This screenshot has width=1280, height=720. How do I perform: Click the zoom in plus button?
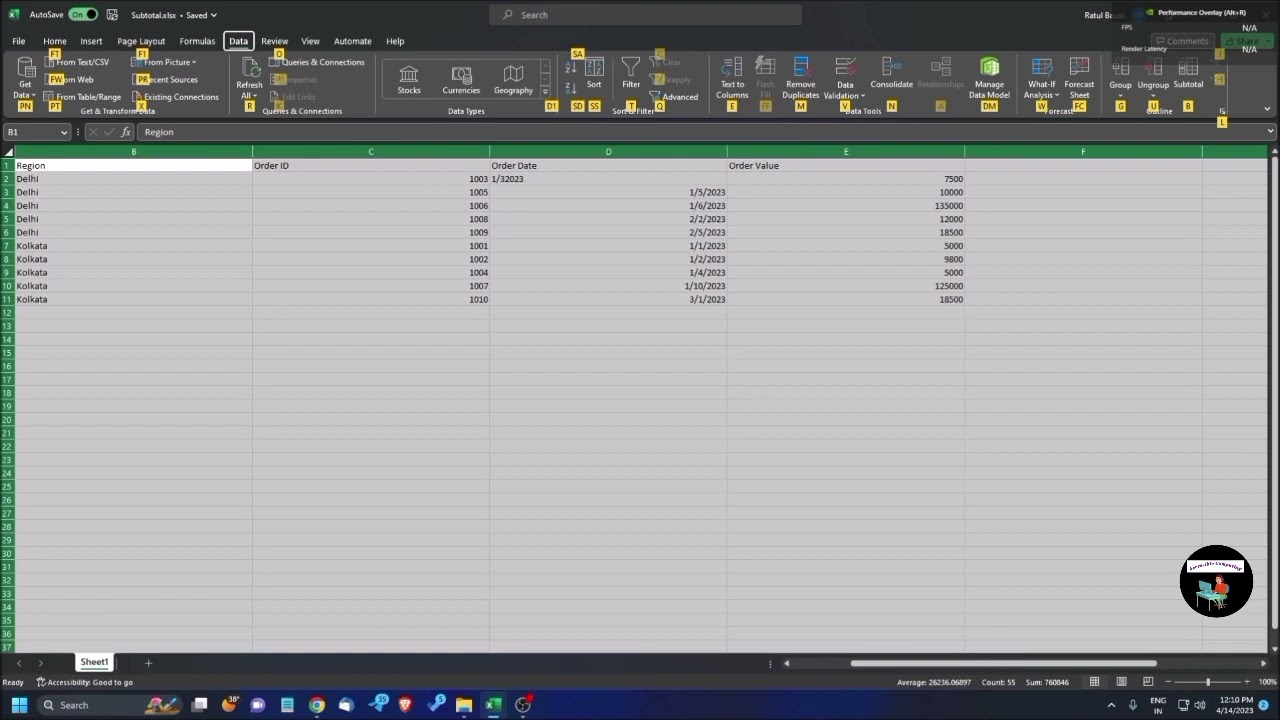(1246, 682)
